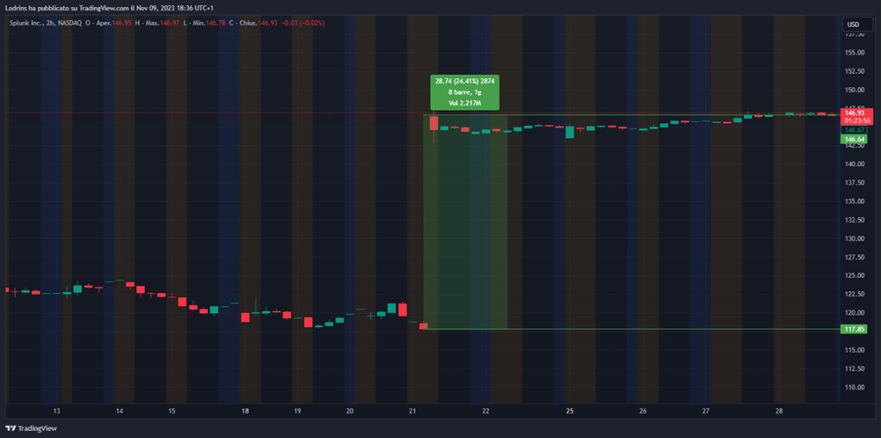Click the large green candle near the 25th
This screenshot has width=882, height=438.
click(x=570, y=132)
